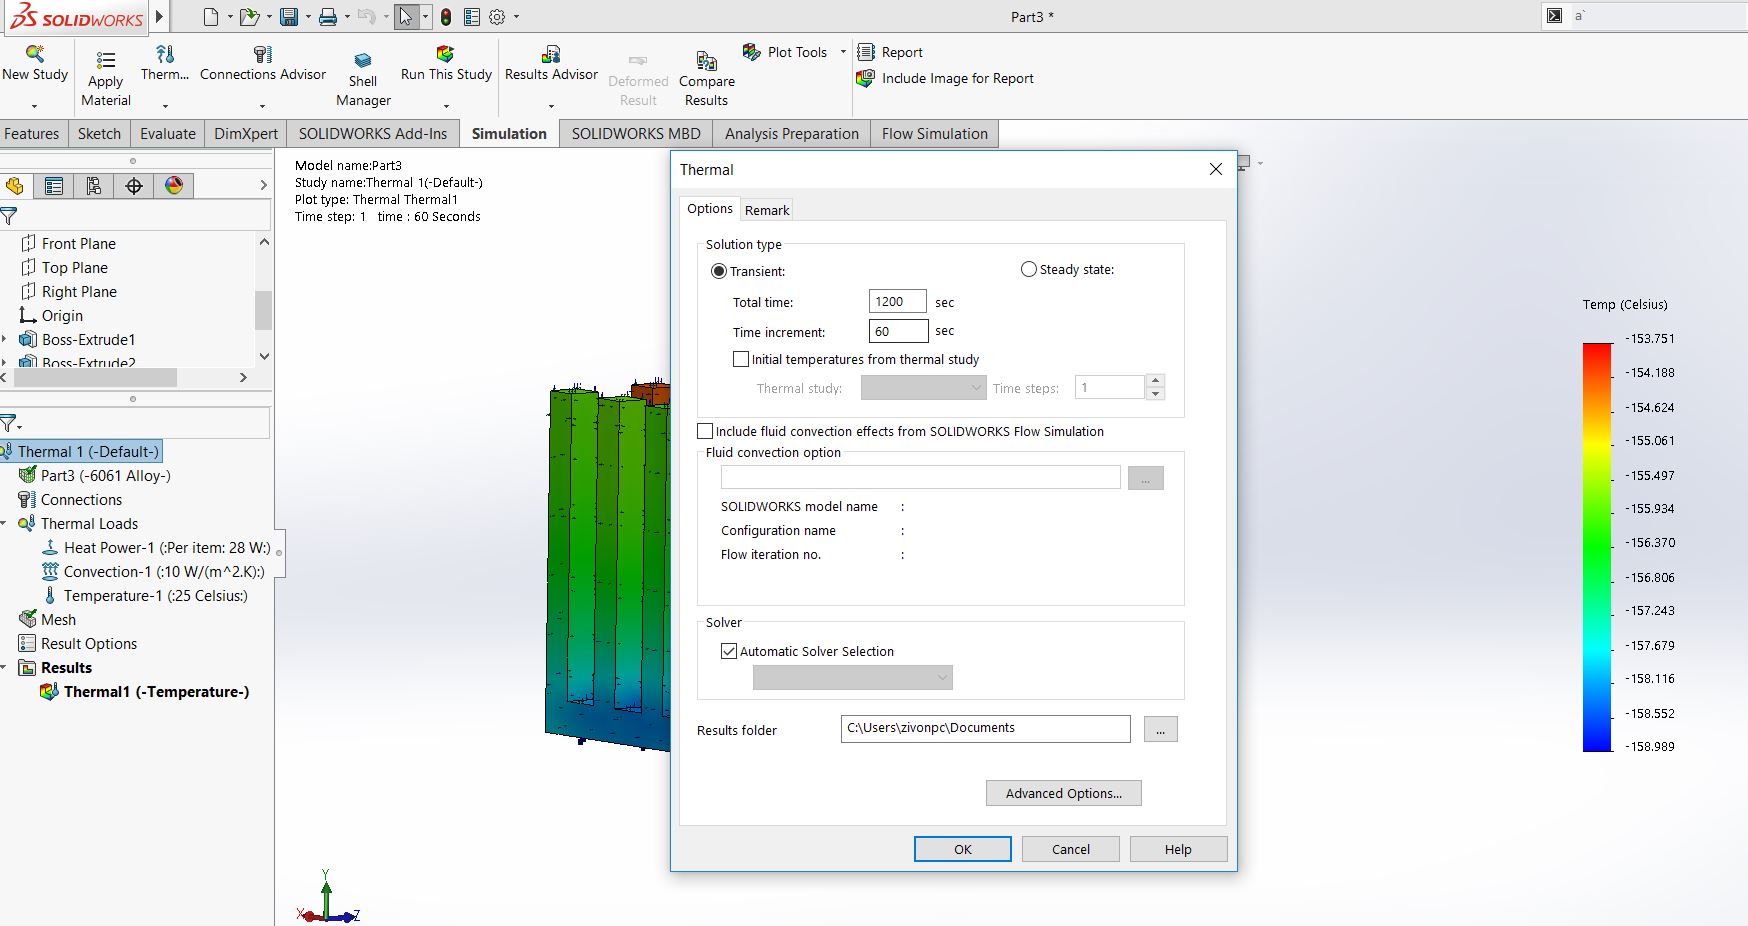Screen dimensions: 1748x926
Task: Click the Help button
Action: pos(1178,849)
